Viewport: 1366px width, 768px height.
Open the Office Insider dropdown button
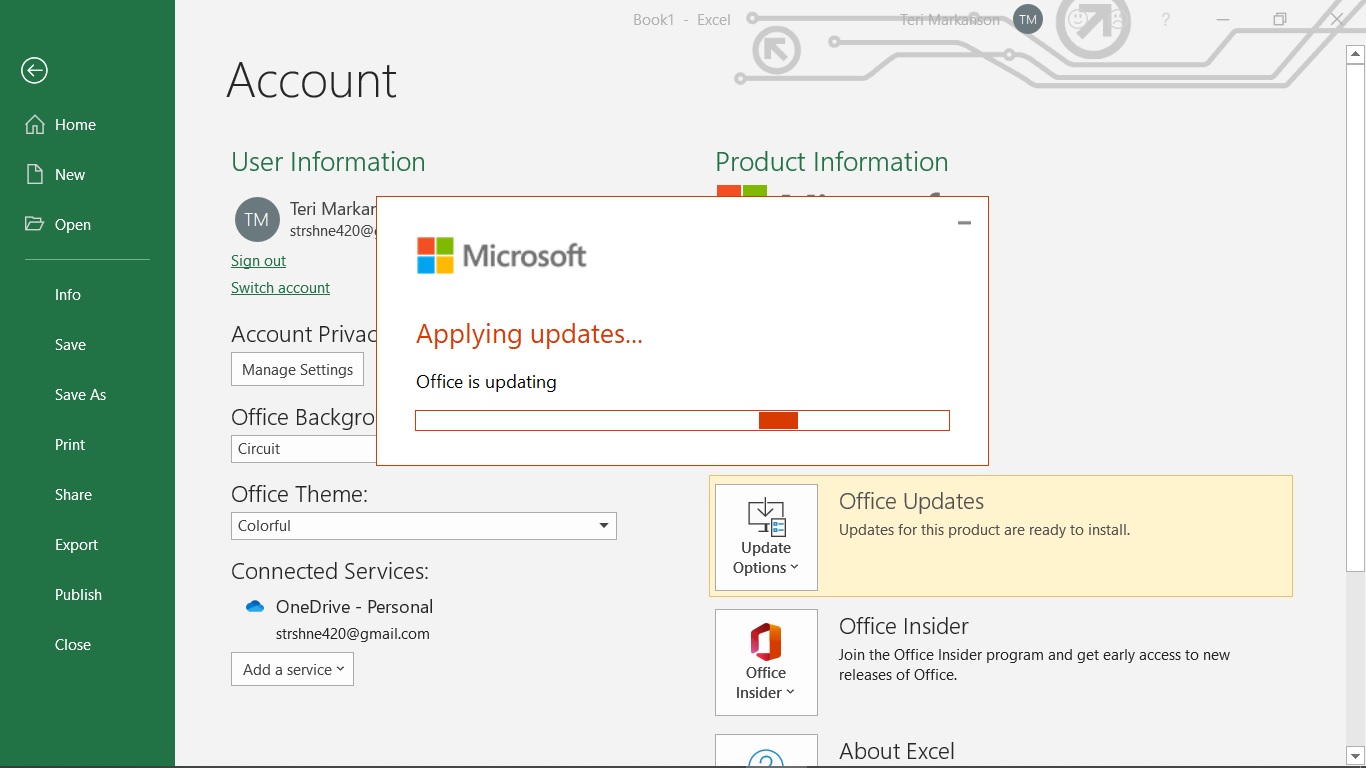766,662
